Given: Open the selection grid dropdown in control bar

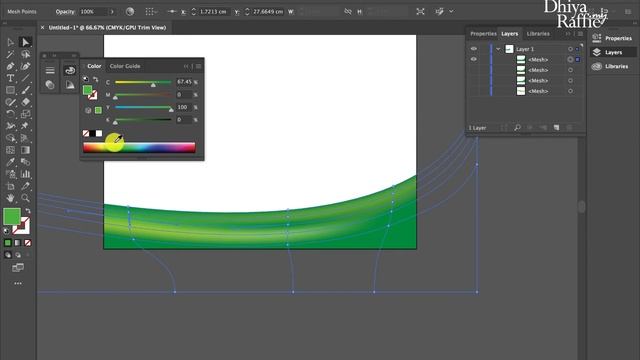Looking at the screenshot, I should click(152, 12).
